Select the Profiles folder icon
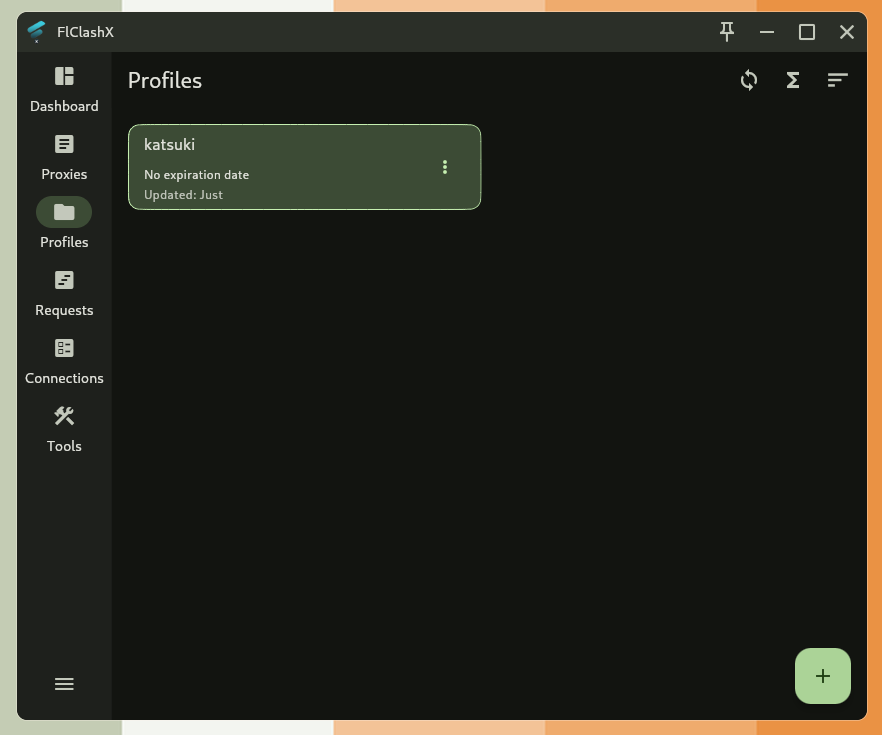 (64, 212)
